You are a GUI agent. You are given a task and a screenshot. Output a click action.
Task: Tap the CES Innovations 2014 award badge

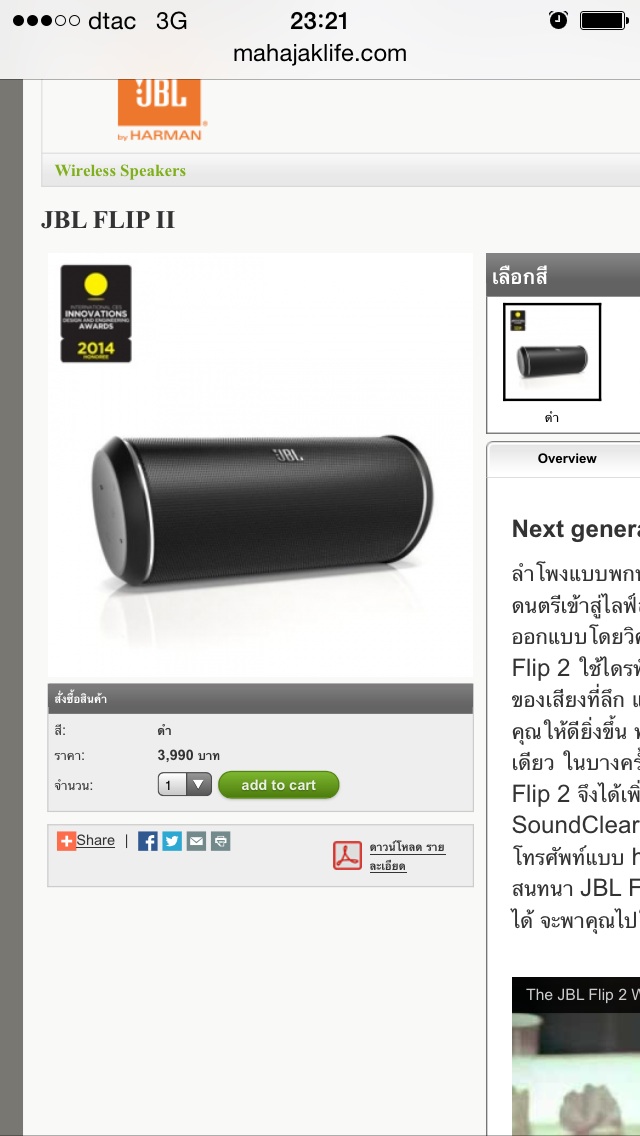click(96, 314)
